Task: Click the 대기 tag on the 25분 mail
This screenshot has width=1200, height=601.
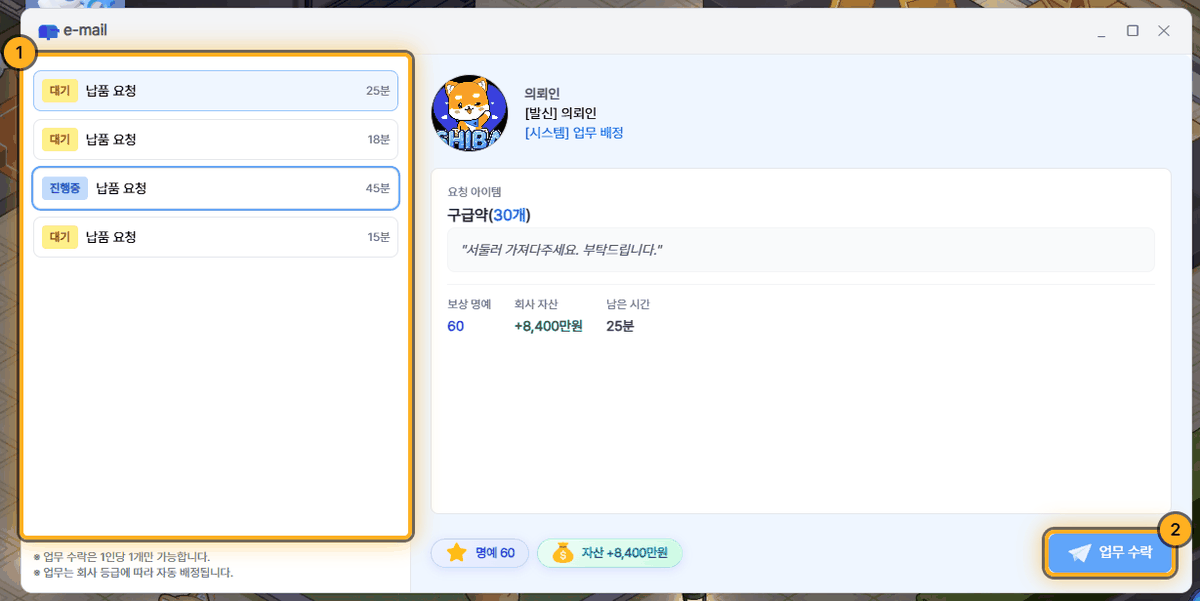Action: point(60,90)
